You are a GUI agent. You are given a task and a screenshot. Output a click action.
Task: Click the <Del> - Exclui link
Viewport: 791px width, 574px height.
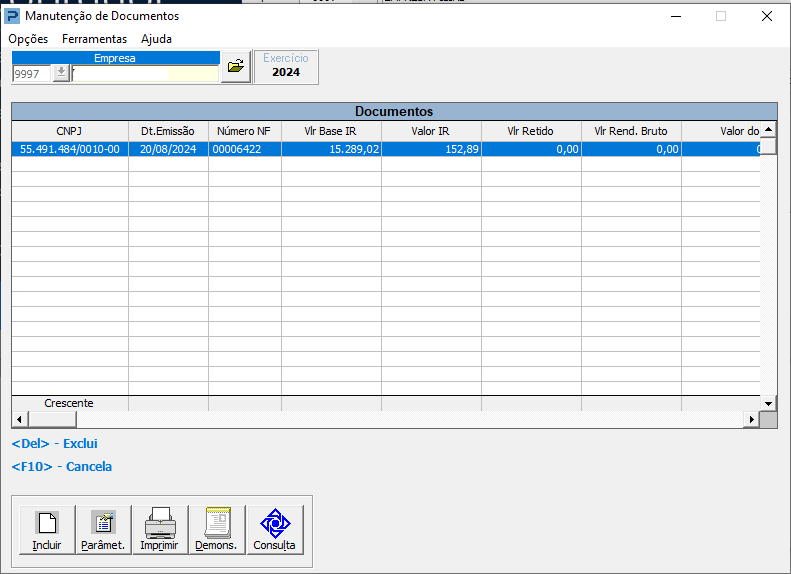point(54,443)
